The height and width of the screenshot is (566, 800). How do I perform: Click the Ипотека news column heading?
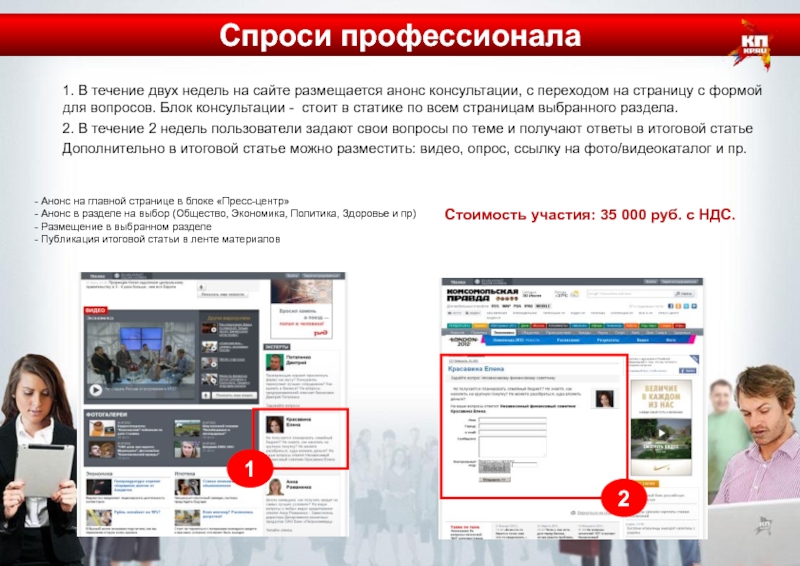[184, 474]
